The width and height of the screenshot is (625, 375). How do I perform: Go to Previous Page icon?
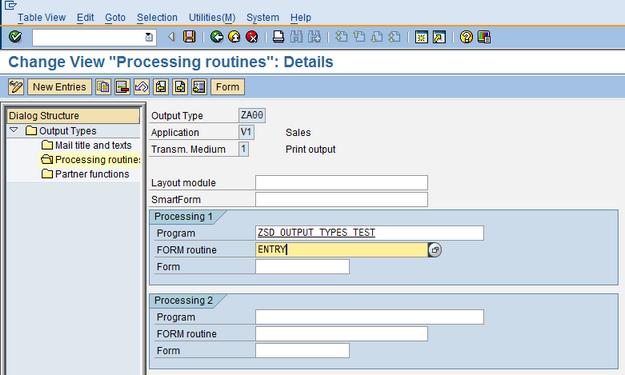coord(359,37)
